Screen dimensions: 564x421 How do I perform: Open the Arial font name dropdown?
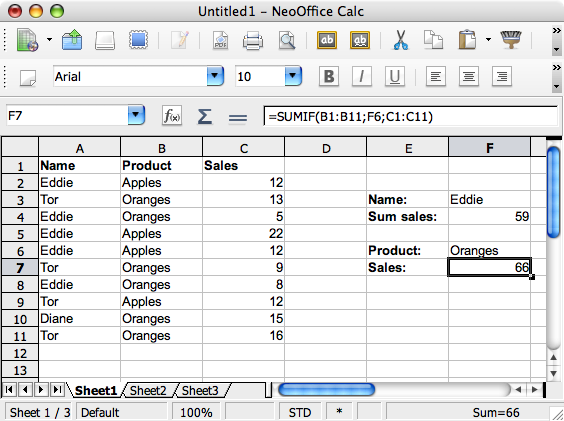pyautogui.click(x=215, y=76)
